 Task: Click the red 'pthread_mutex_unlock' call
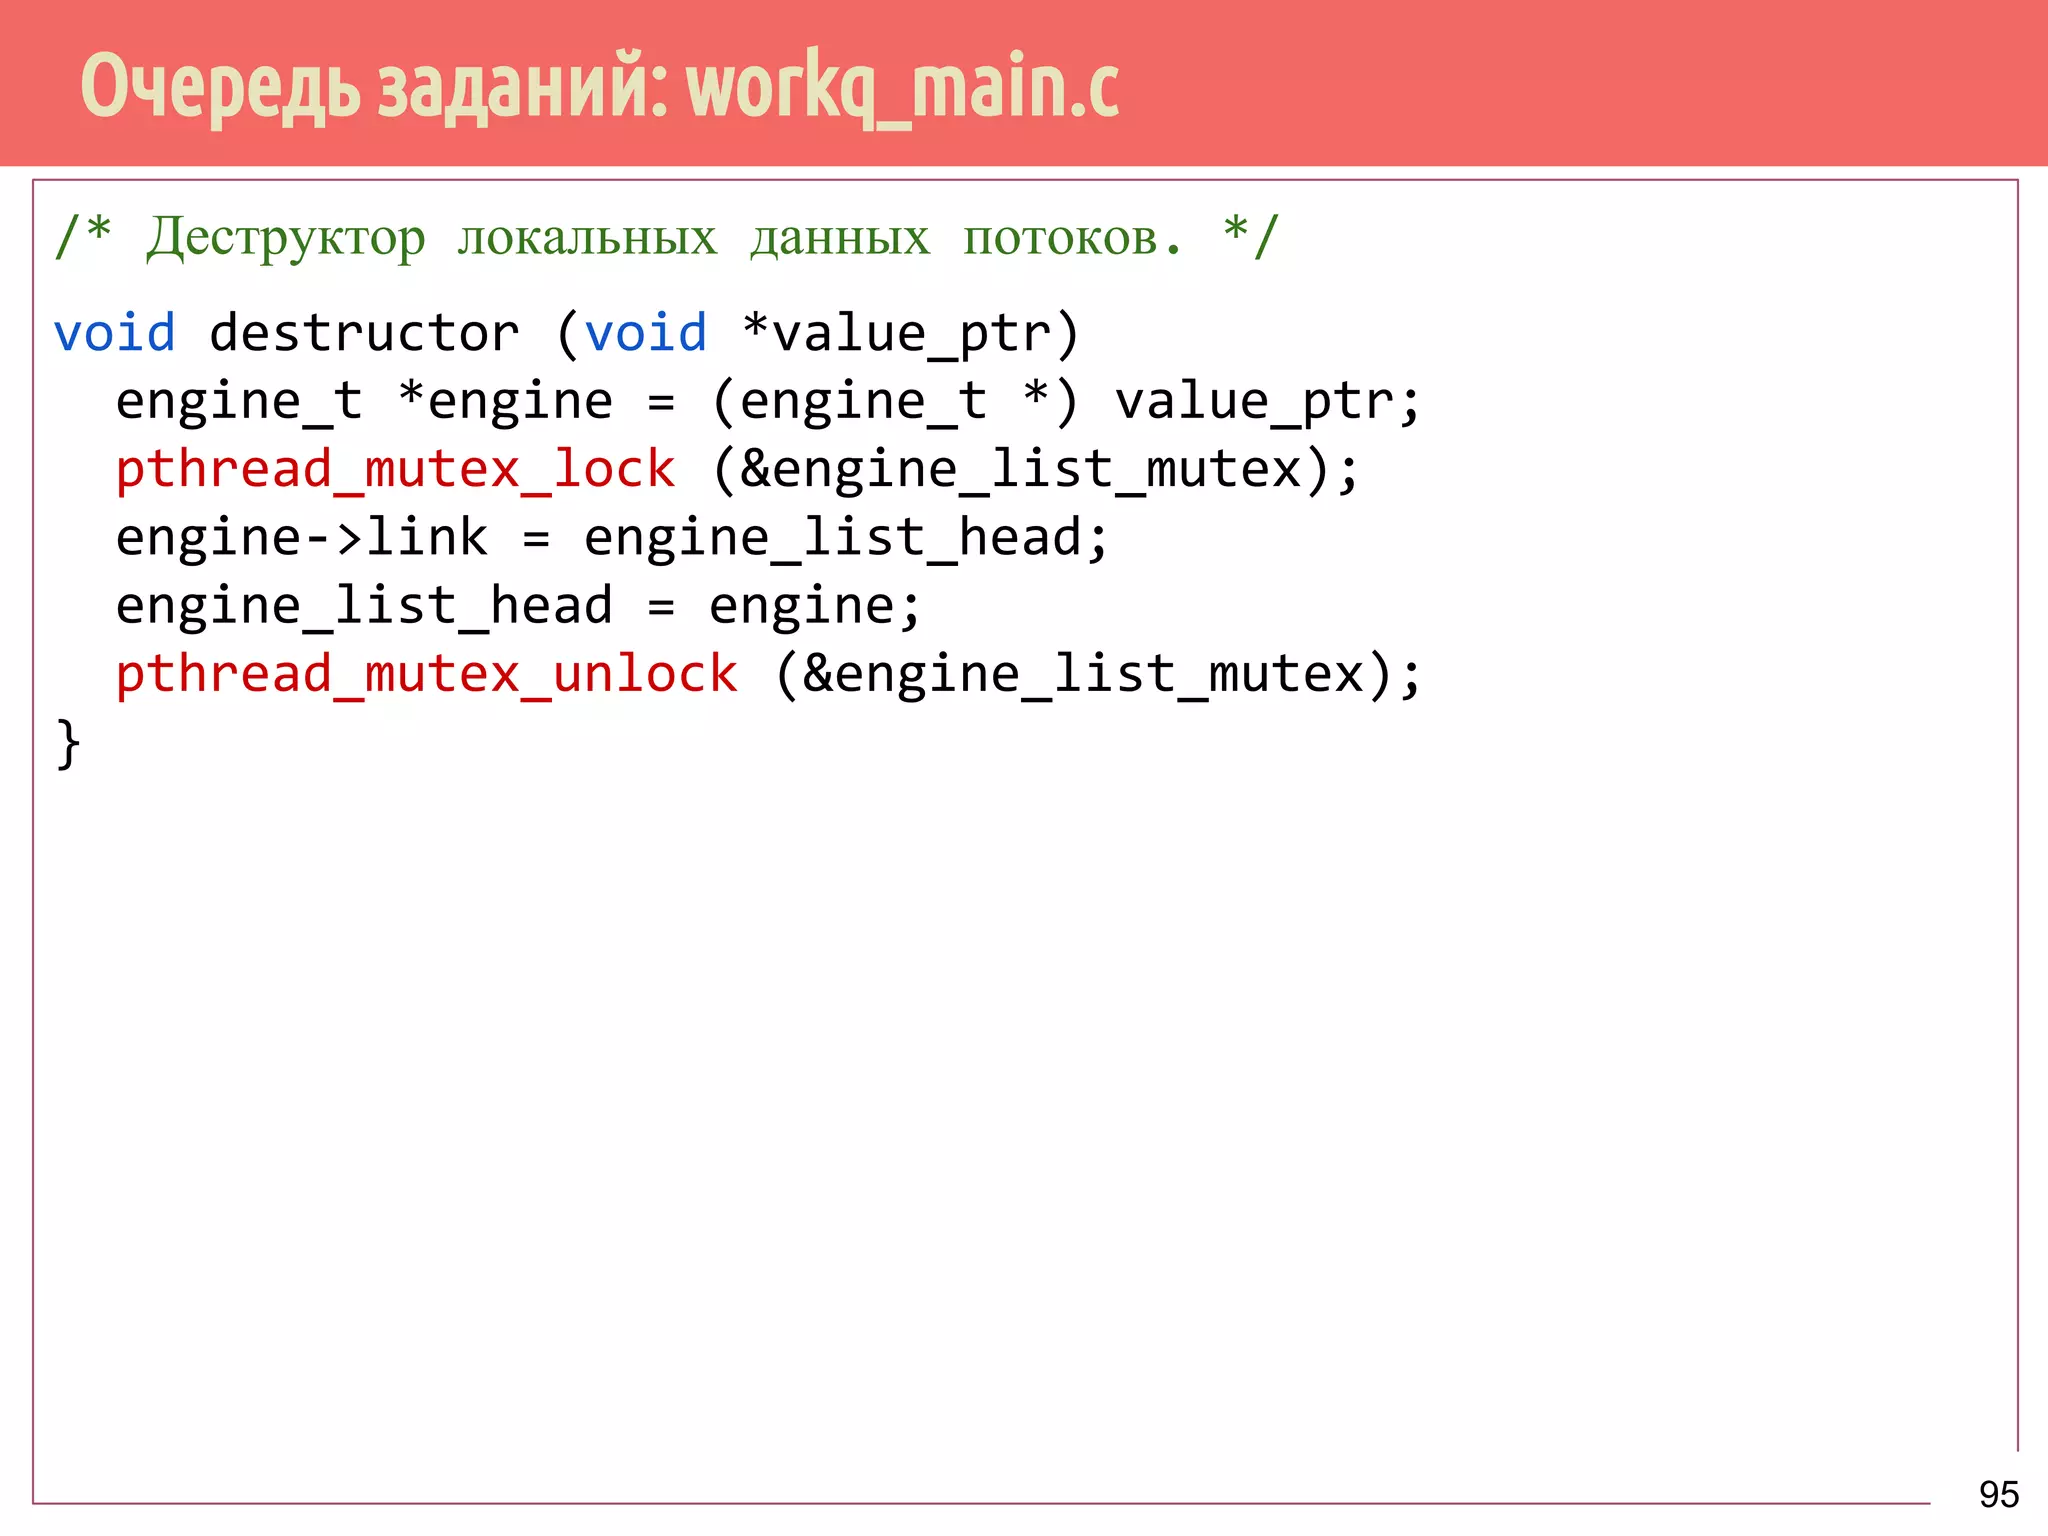coord(427,674)
